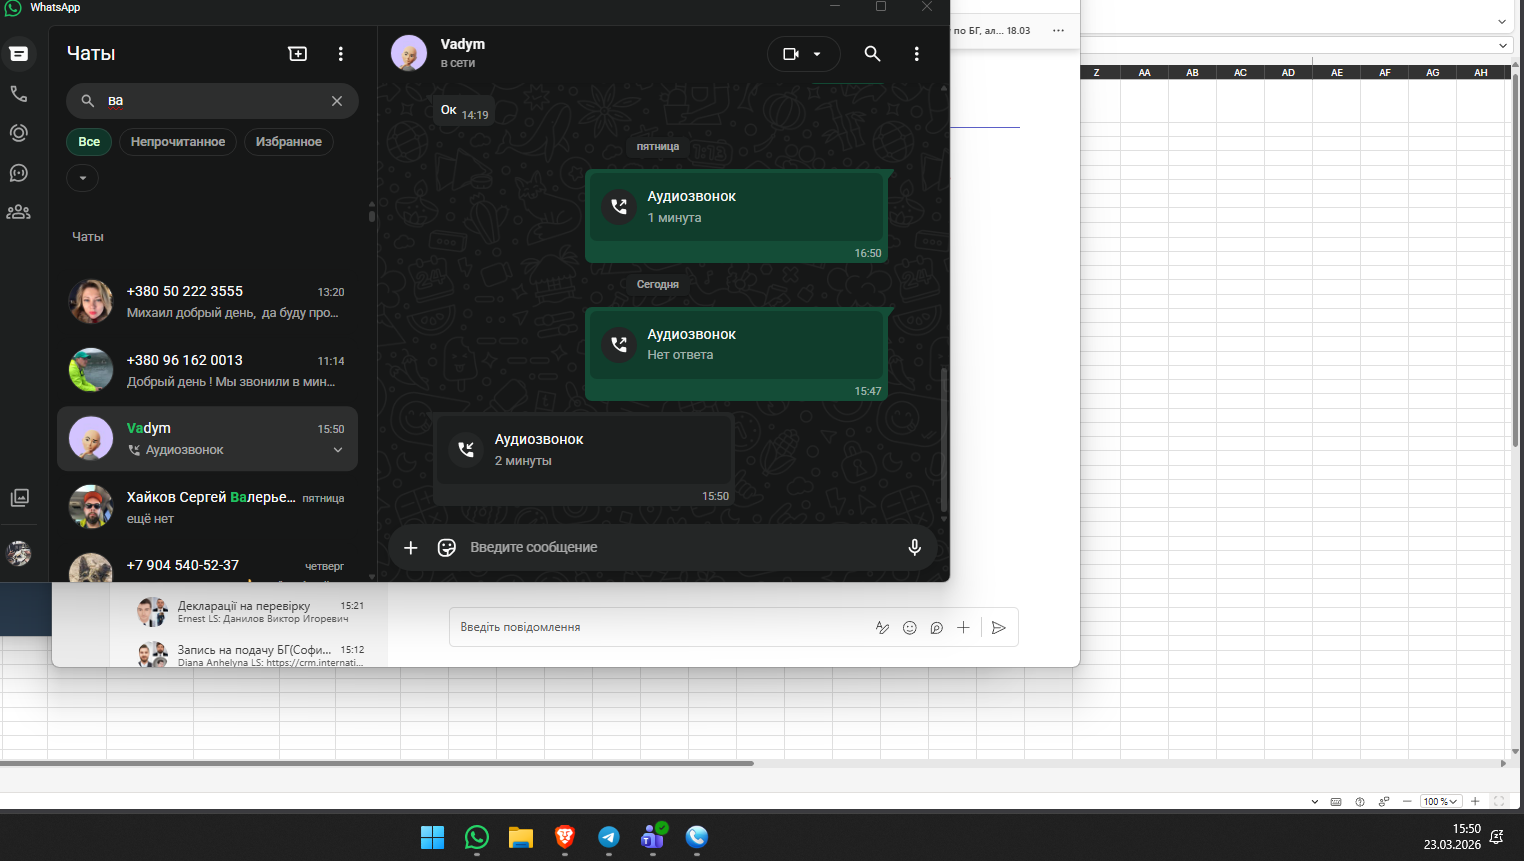Viewport: 1524px width, 861px height.
Task: Open the Status updates section in WhatsApp
Action: (19, 133)
